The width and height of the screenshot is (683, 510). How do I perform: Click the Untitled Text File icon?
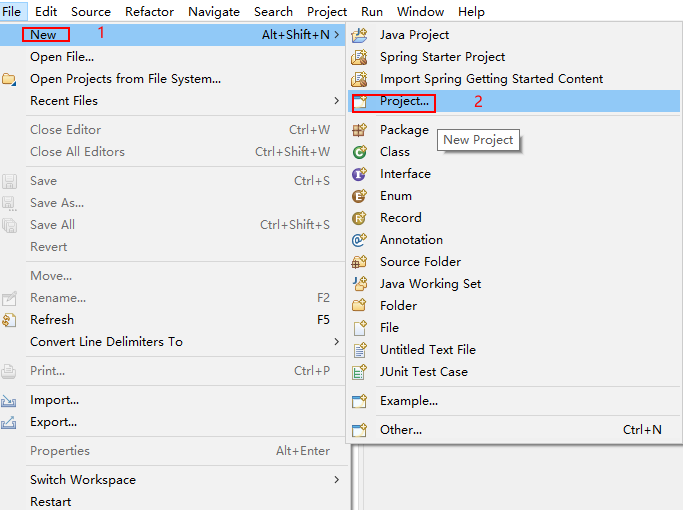click(x=360, y=350)
